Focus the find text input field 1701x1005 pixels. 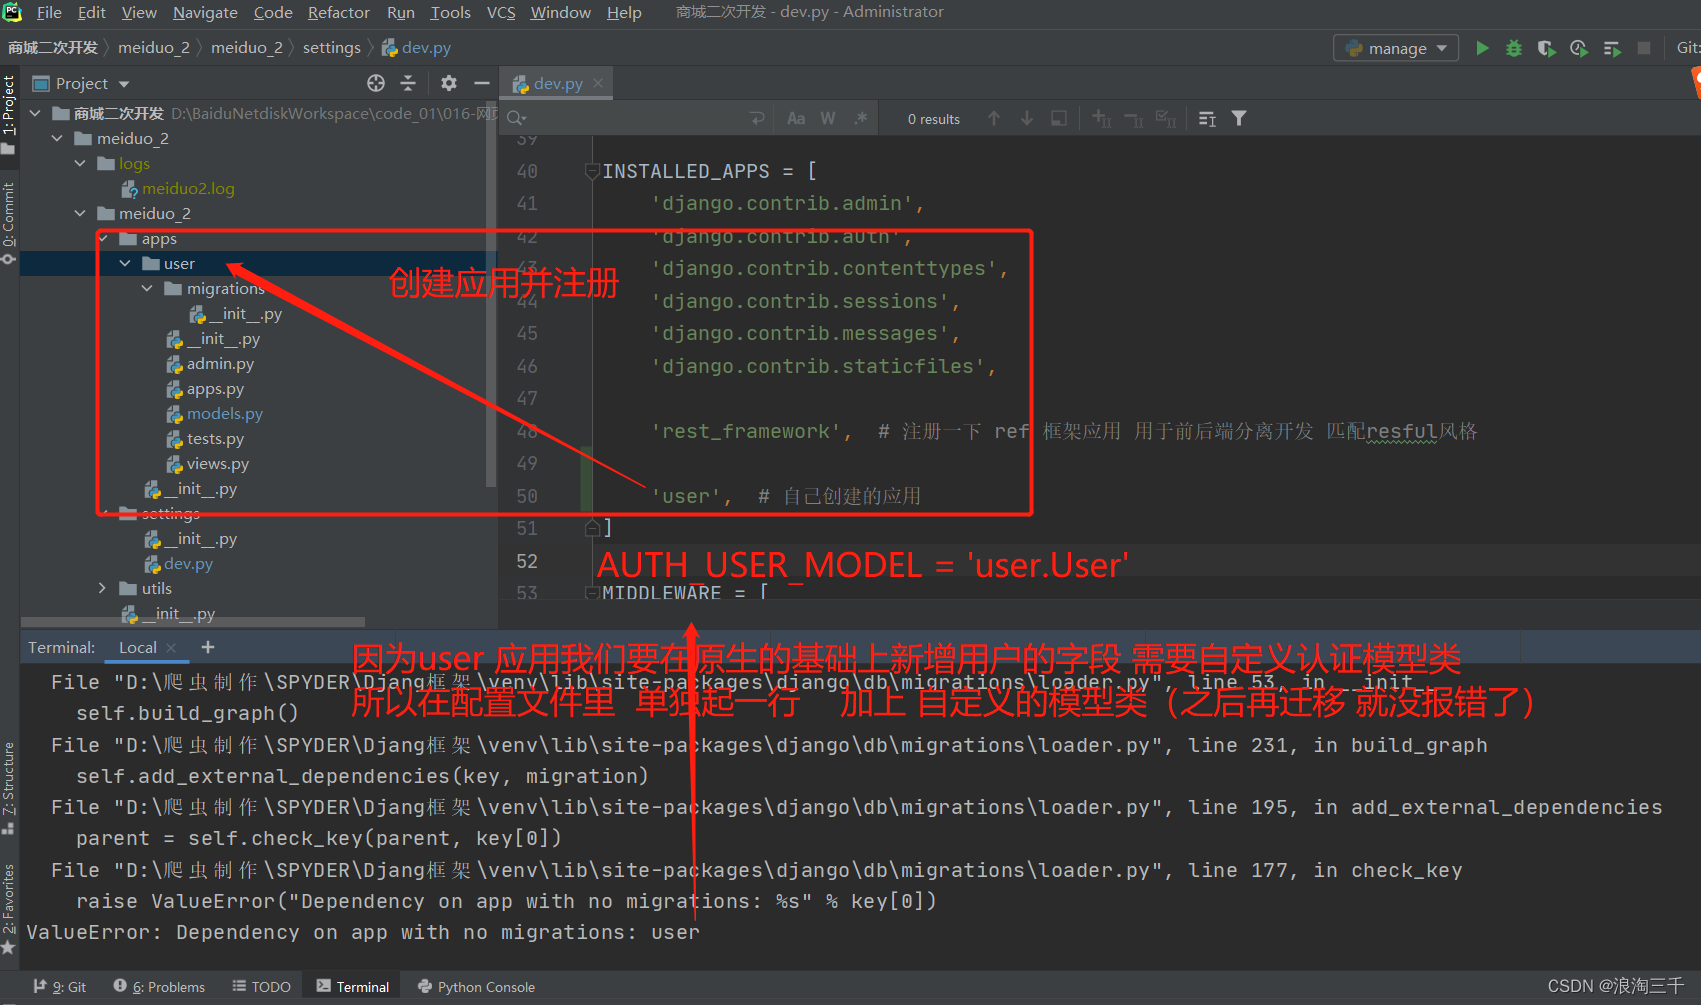click(x=635, y=119)
